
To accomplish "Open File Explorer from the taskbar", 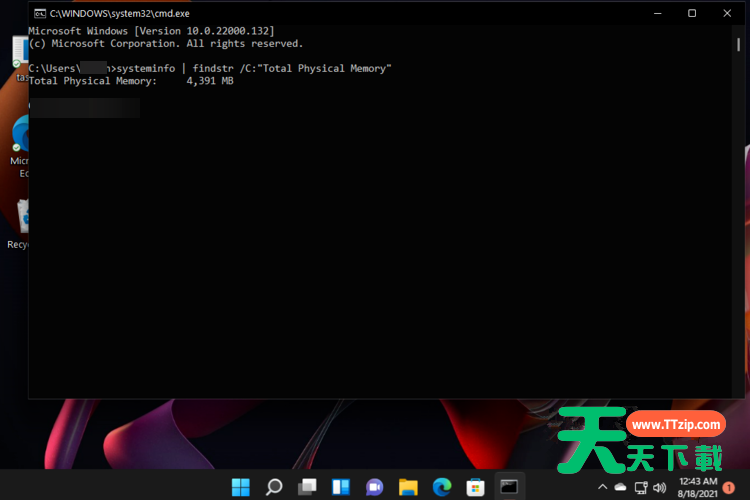I will tap(408, 487).
